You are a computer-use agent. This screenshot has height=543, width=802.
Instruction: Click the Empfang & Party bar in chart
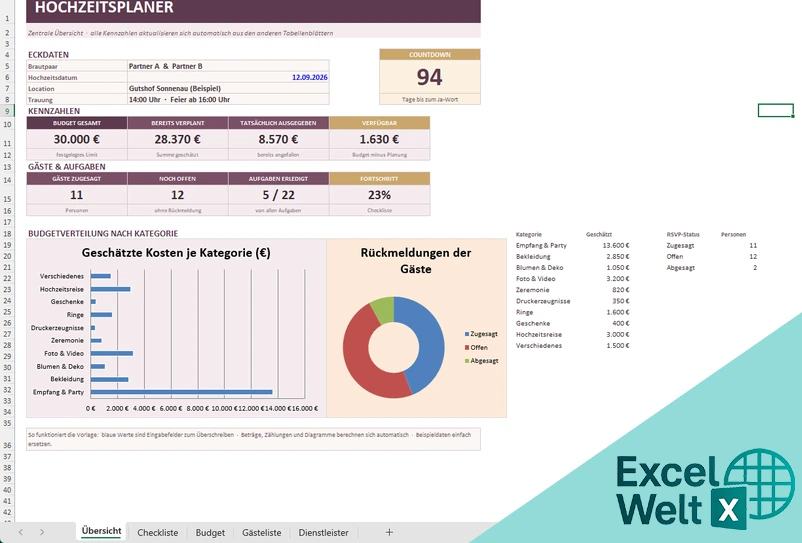click(x=182, y=392)
